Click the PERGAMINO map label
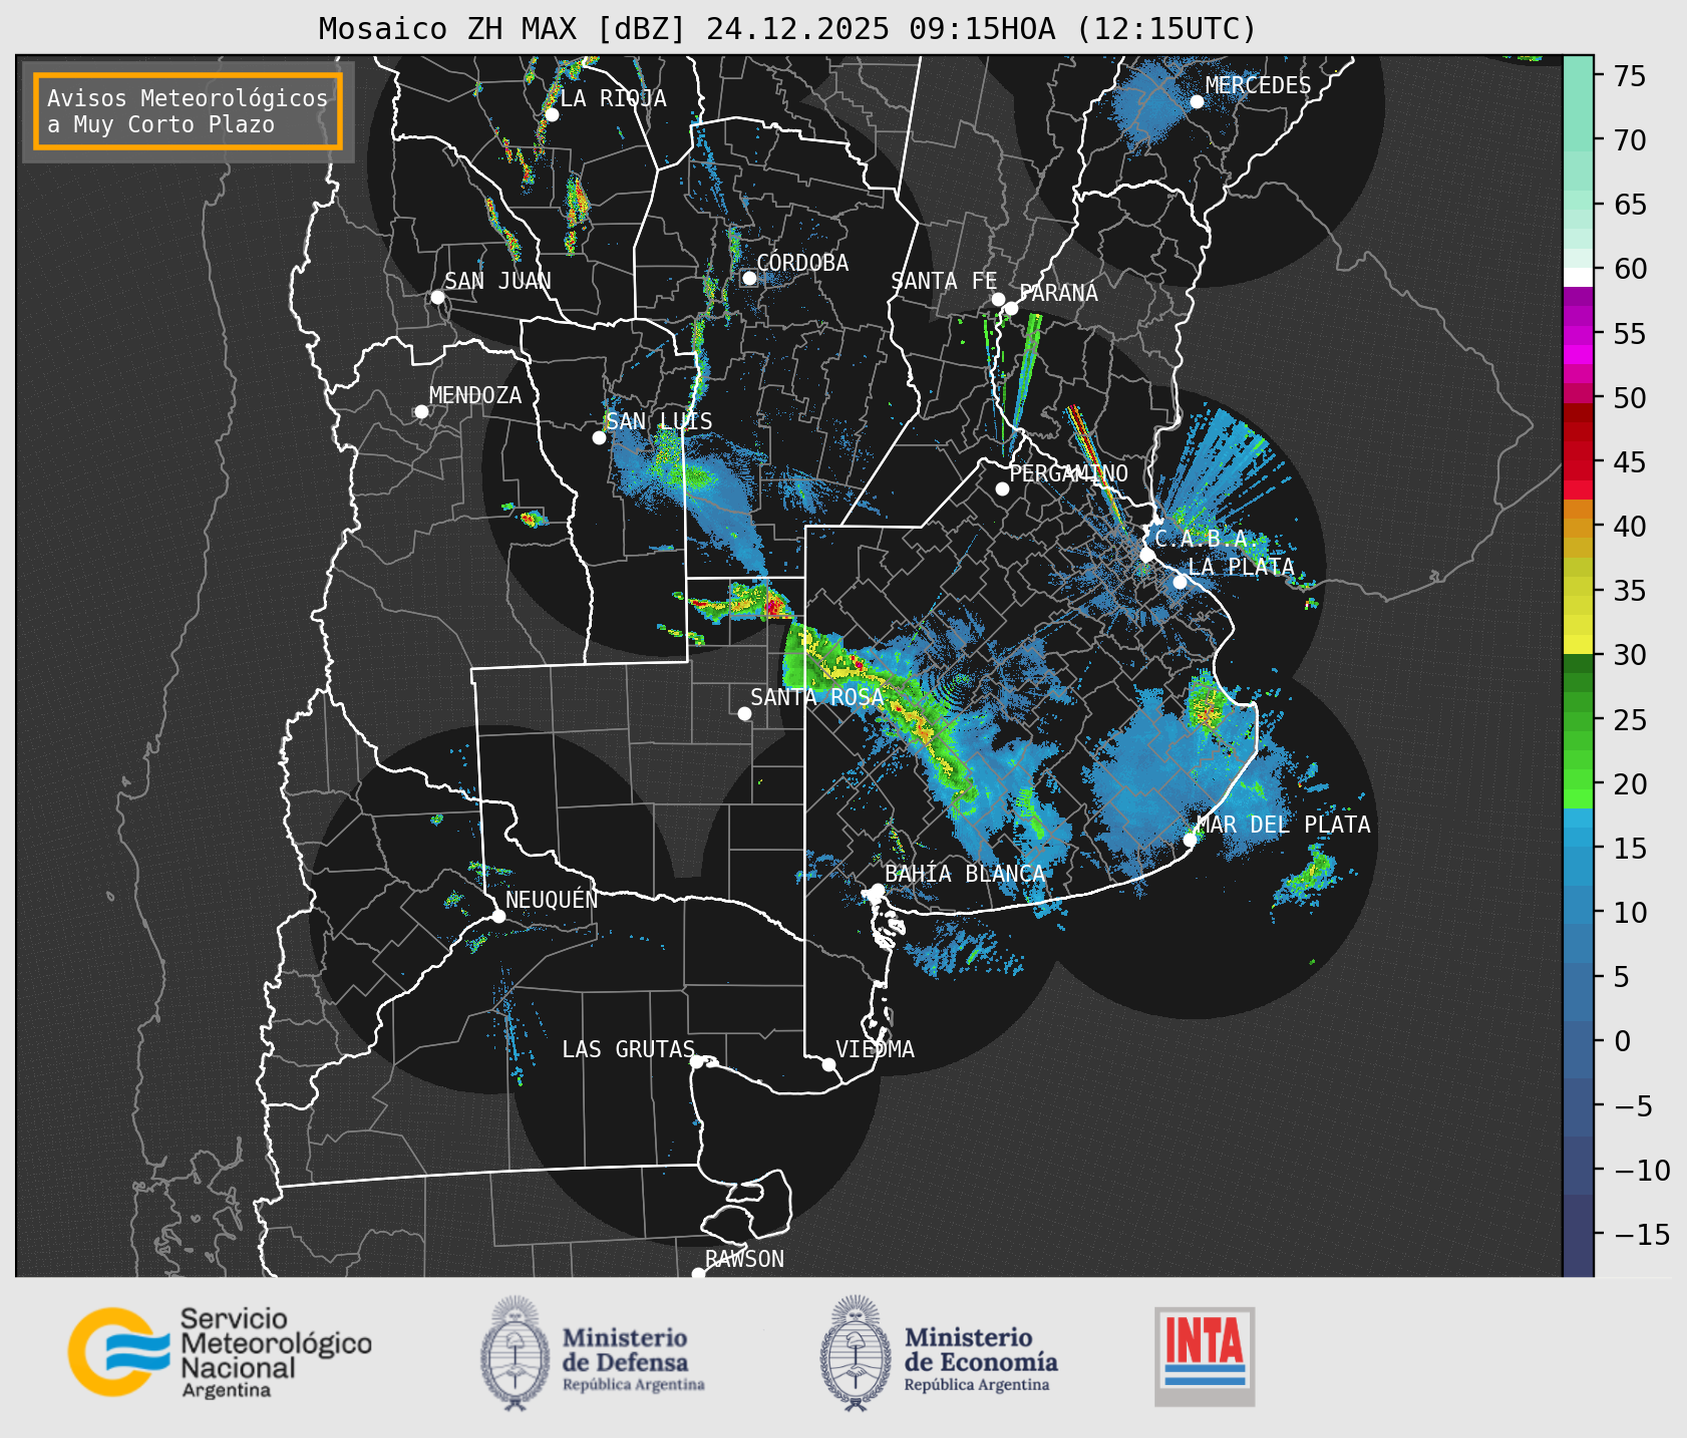Image resolution: width=1687 pixels, height=1438 pixels. click(x=1069, y=473)
